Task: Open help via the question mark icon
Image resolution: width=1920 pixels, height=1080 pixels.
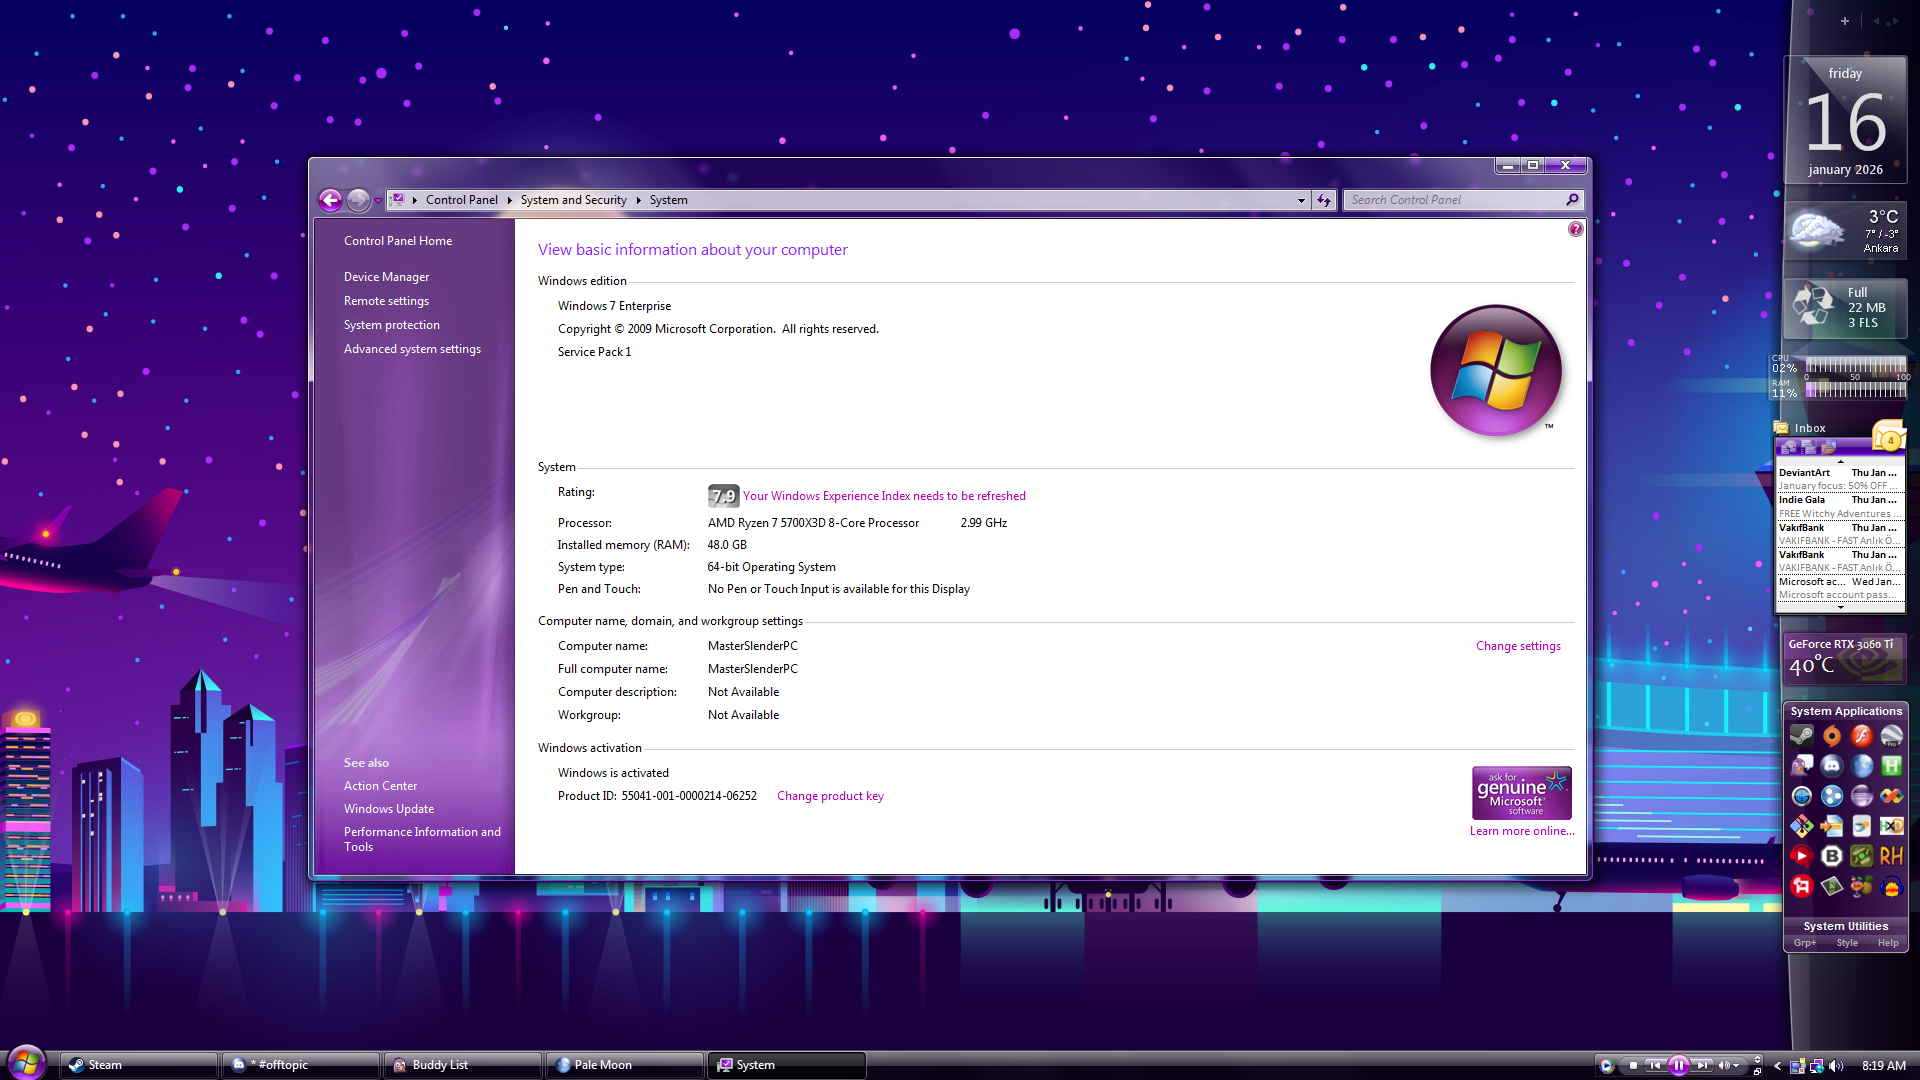Action: (x=1576, y=229)
